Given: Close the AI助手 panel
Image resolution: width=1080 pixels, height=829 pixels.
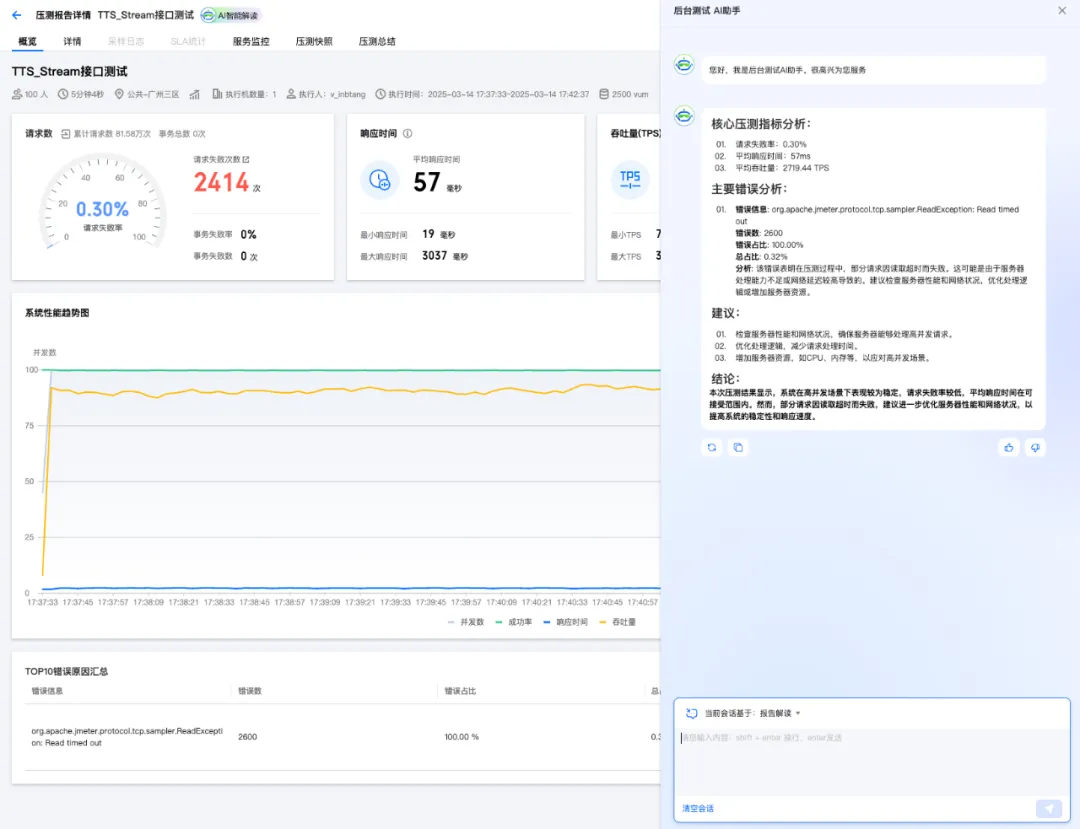Looking at the screenshot, I should pyautogui.click(x=1062, y=10).
